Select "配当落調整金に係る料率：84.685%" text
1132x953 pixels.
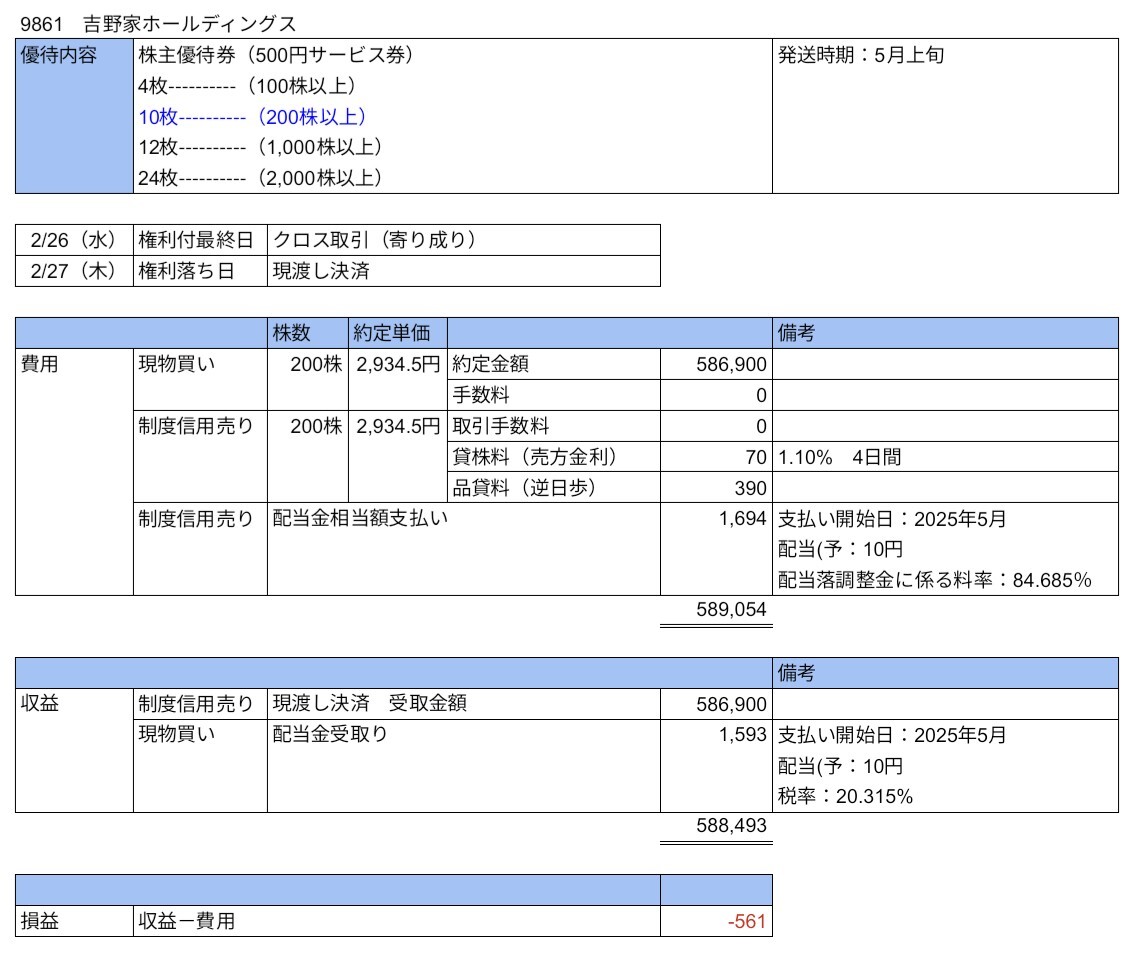(934, 580)
